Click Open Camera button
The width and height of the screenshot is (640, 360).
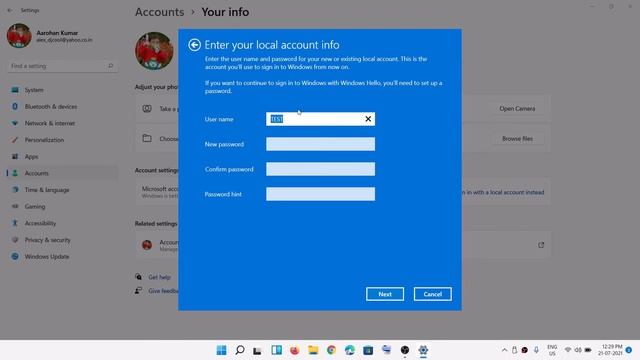coord(517,109)
